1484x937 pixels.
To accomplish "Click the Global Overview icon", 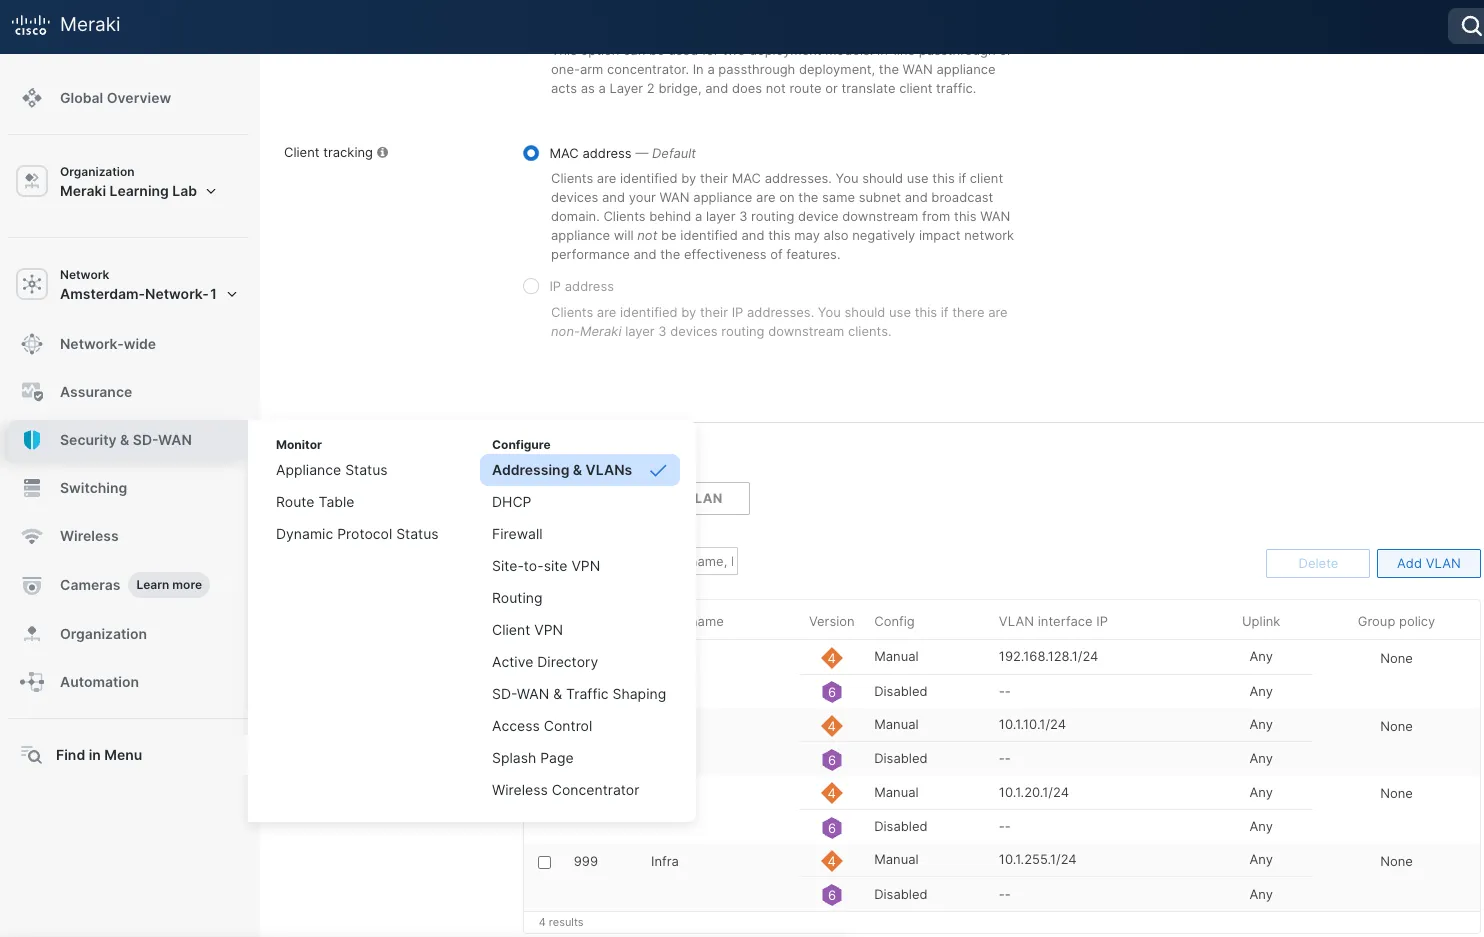I will tap(32, 98).
